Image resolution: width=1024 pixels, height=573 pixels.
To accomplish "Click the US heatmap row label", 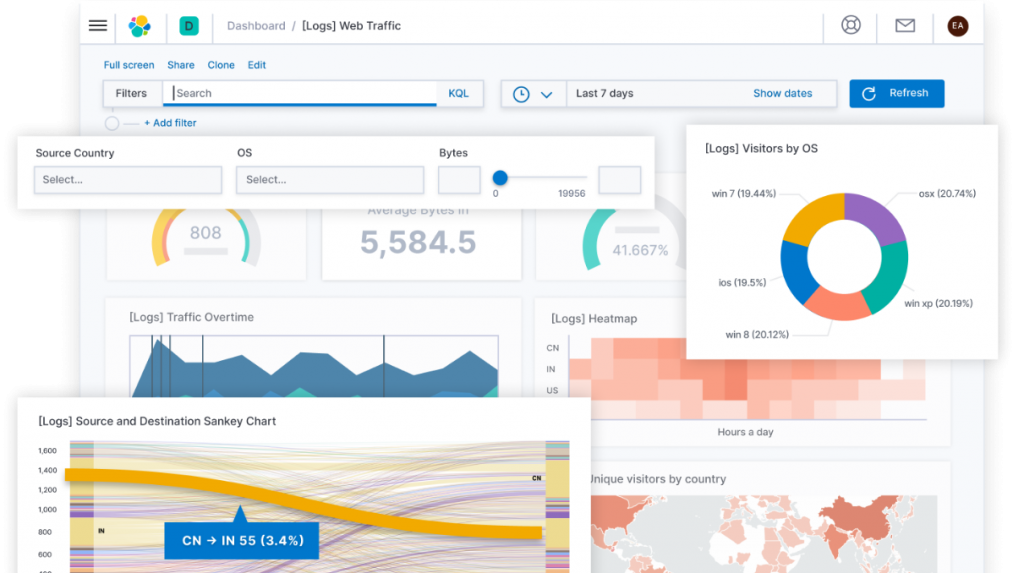I will [552, 390].
